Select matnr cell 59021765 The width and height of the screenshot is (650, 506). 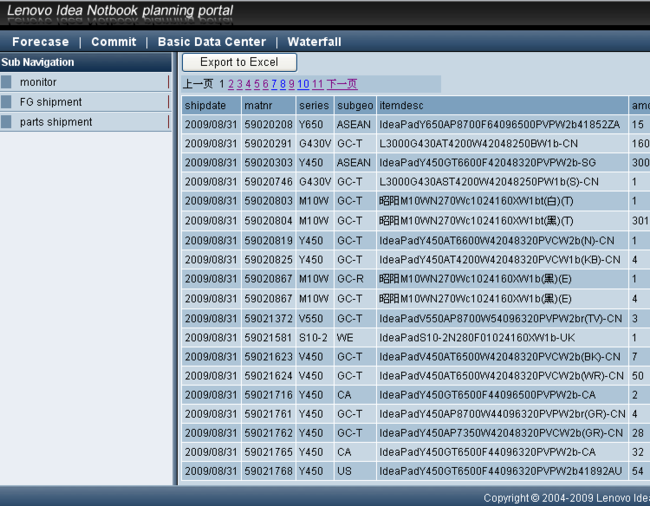coord(269,452)
